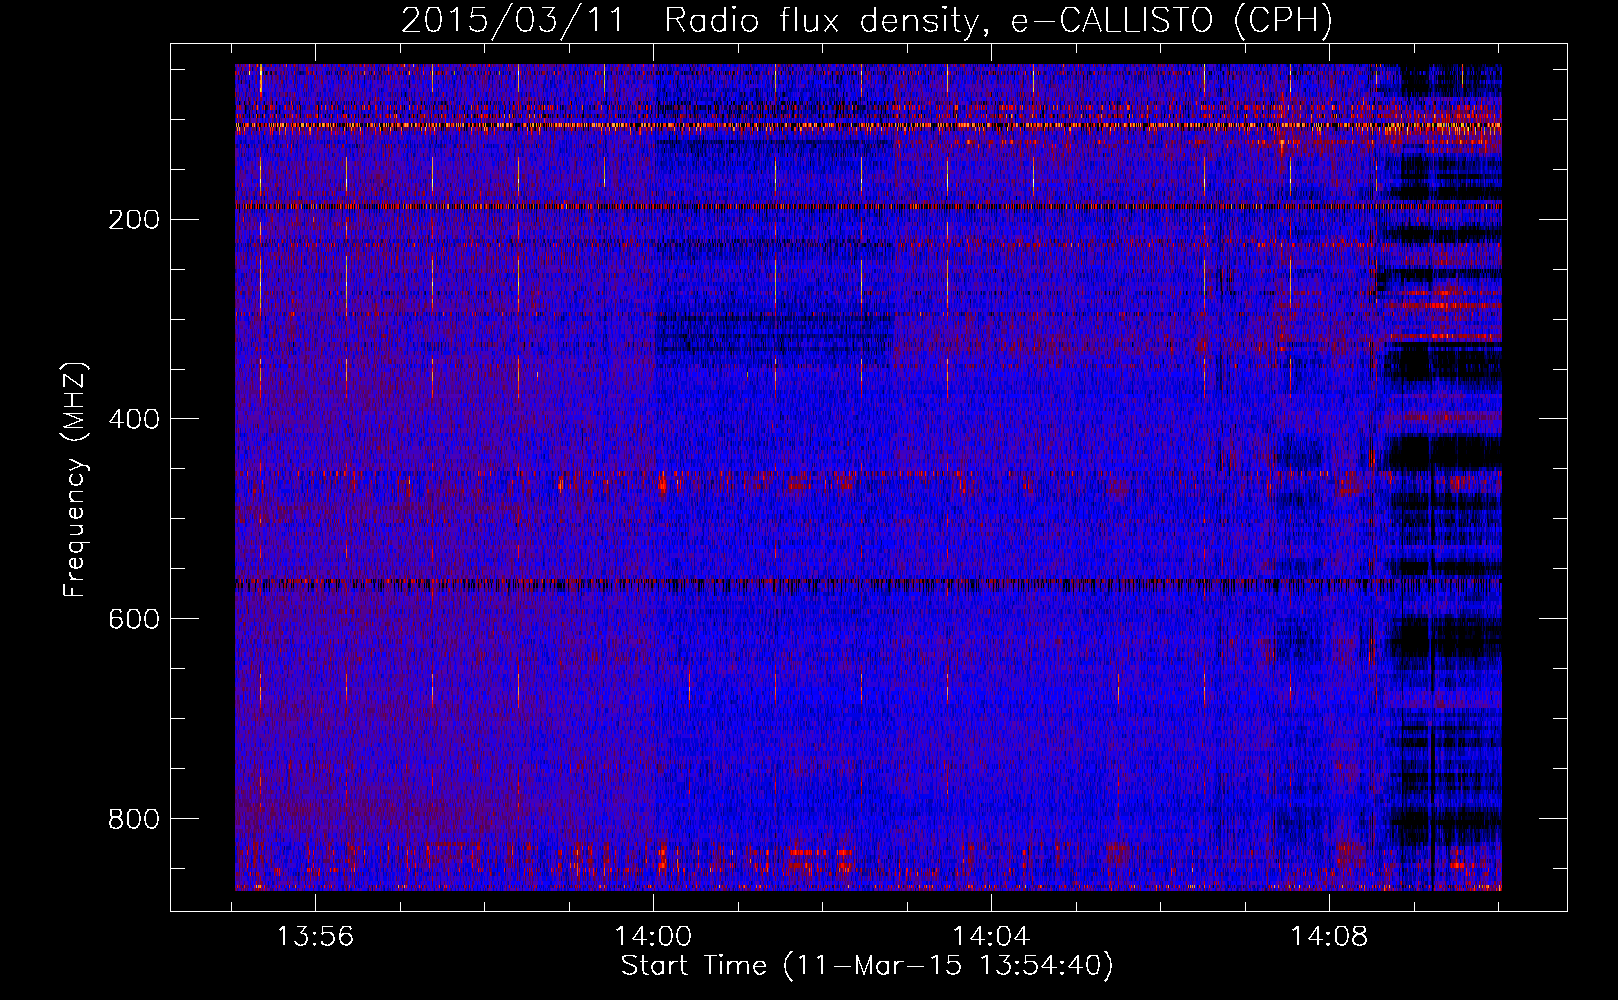Select the "Frequency (MHZ)" axis label
The width and height of the screenshot is (1618, 1000).
[75, 479]
